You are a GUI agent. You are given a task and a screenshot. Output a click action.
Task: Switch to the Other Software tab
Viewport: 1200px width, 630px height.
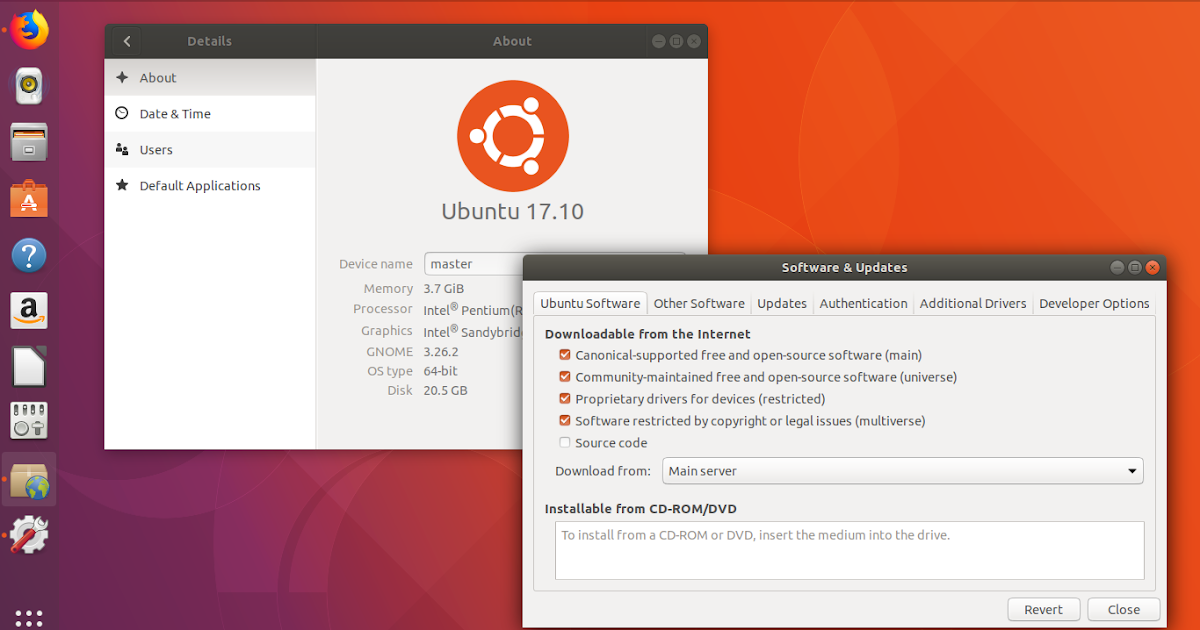click(x=699, y=303)
